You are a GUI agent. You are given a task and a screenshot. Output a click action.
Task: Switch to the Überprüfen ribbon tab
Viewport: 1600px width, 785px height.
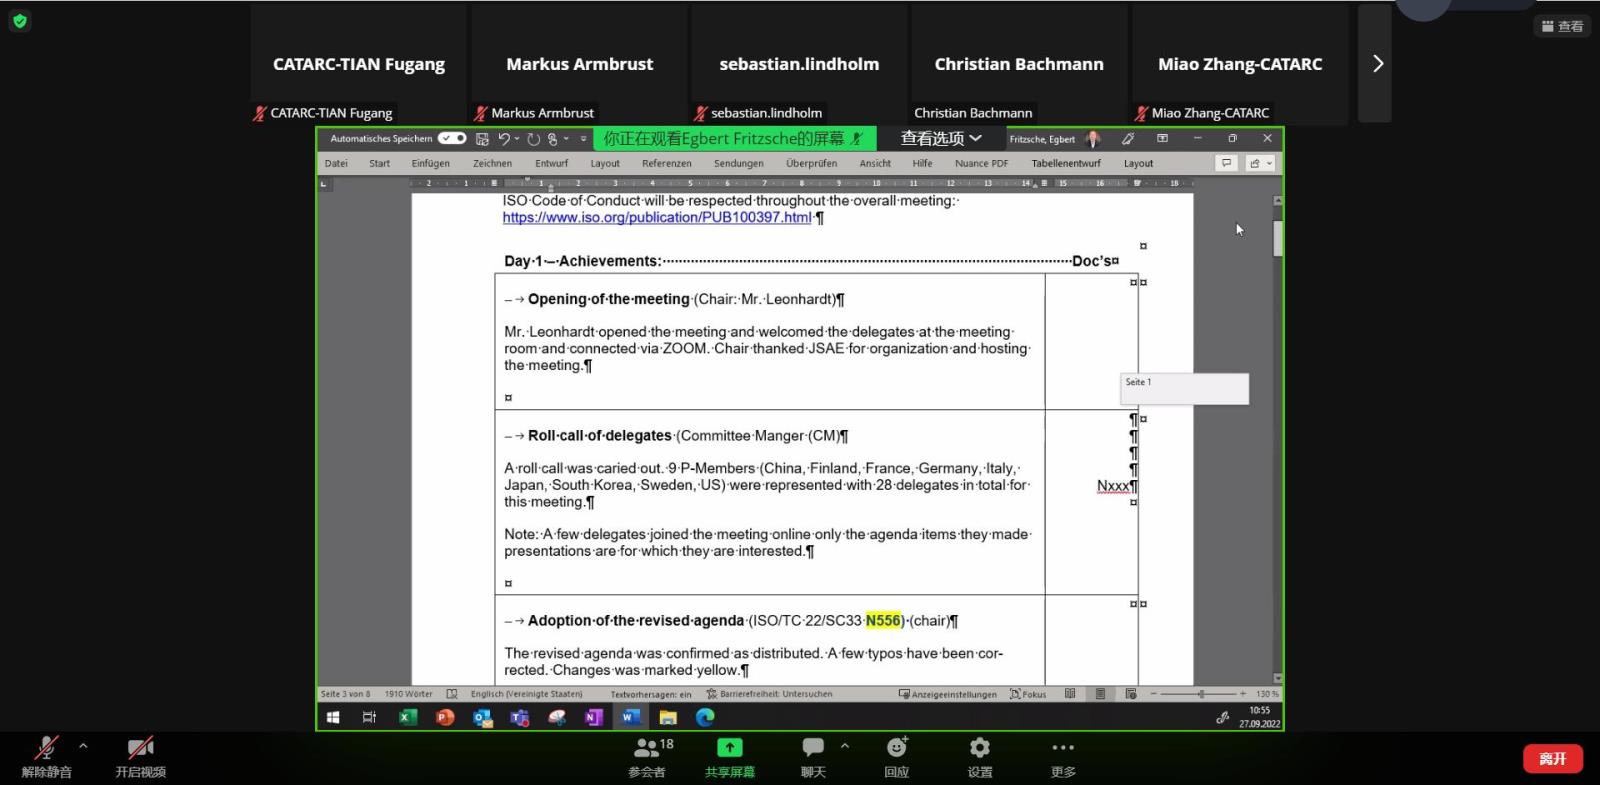pyautogui.click(x=811, y=164)
